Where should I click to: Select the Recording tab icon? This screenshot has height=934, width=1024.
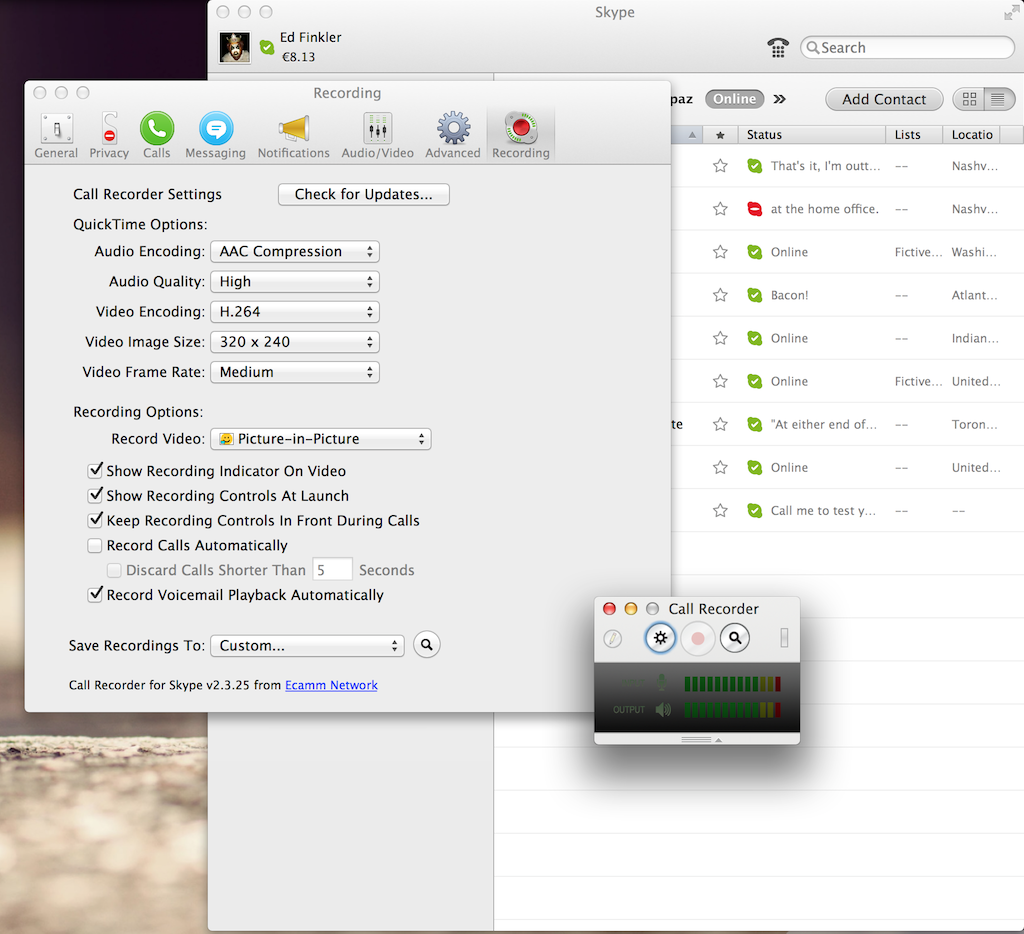[521, 128]
